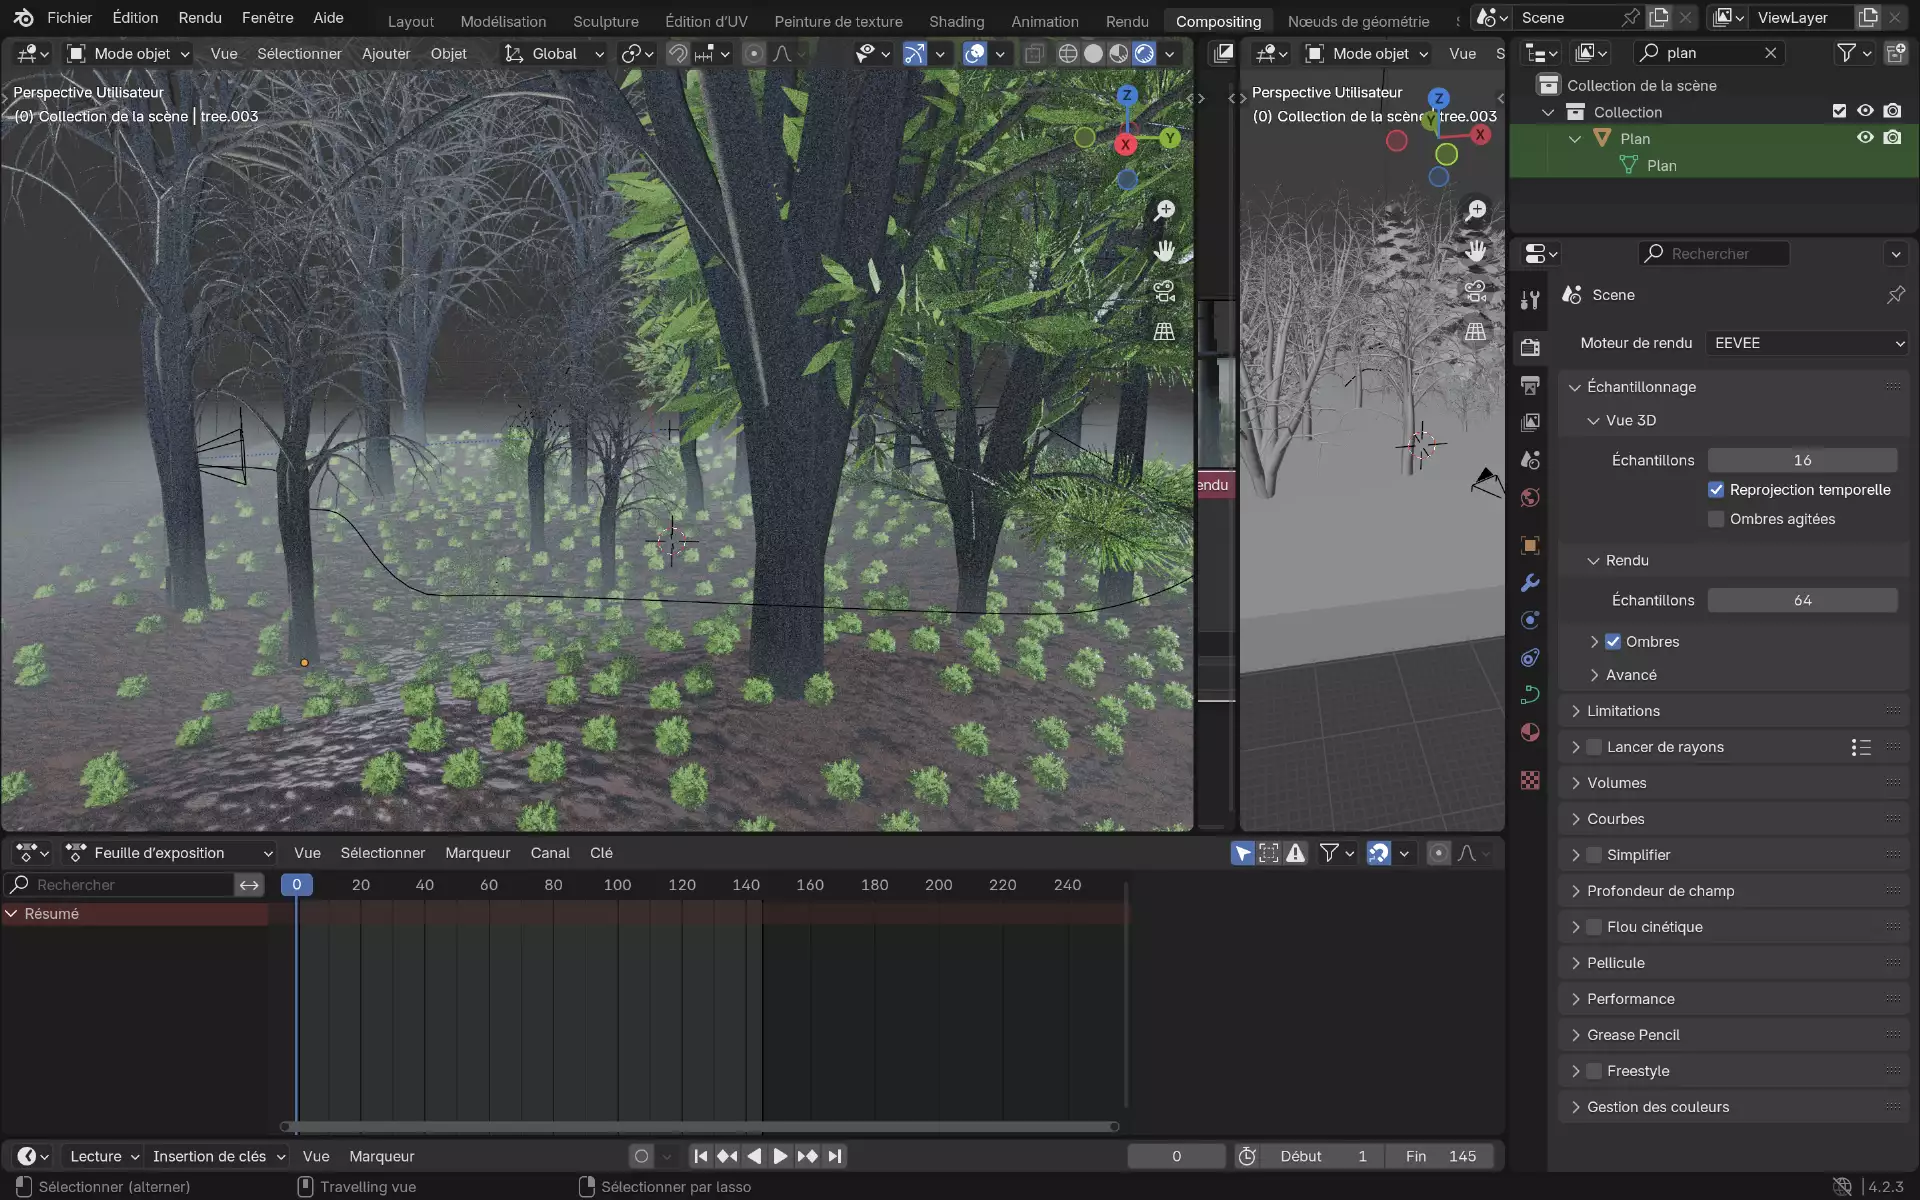Click the pan hand icon in main viewport
1920x1200 pixels.
[x=1164, y=250]
